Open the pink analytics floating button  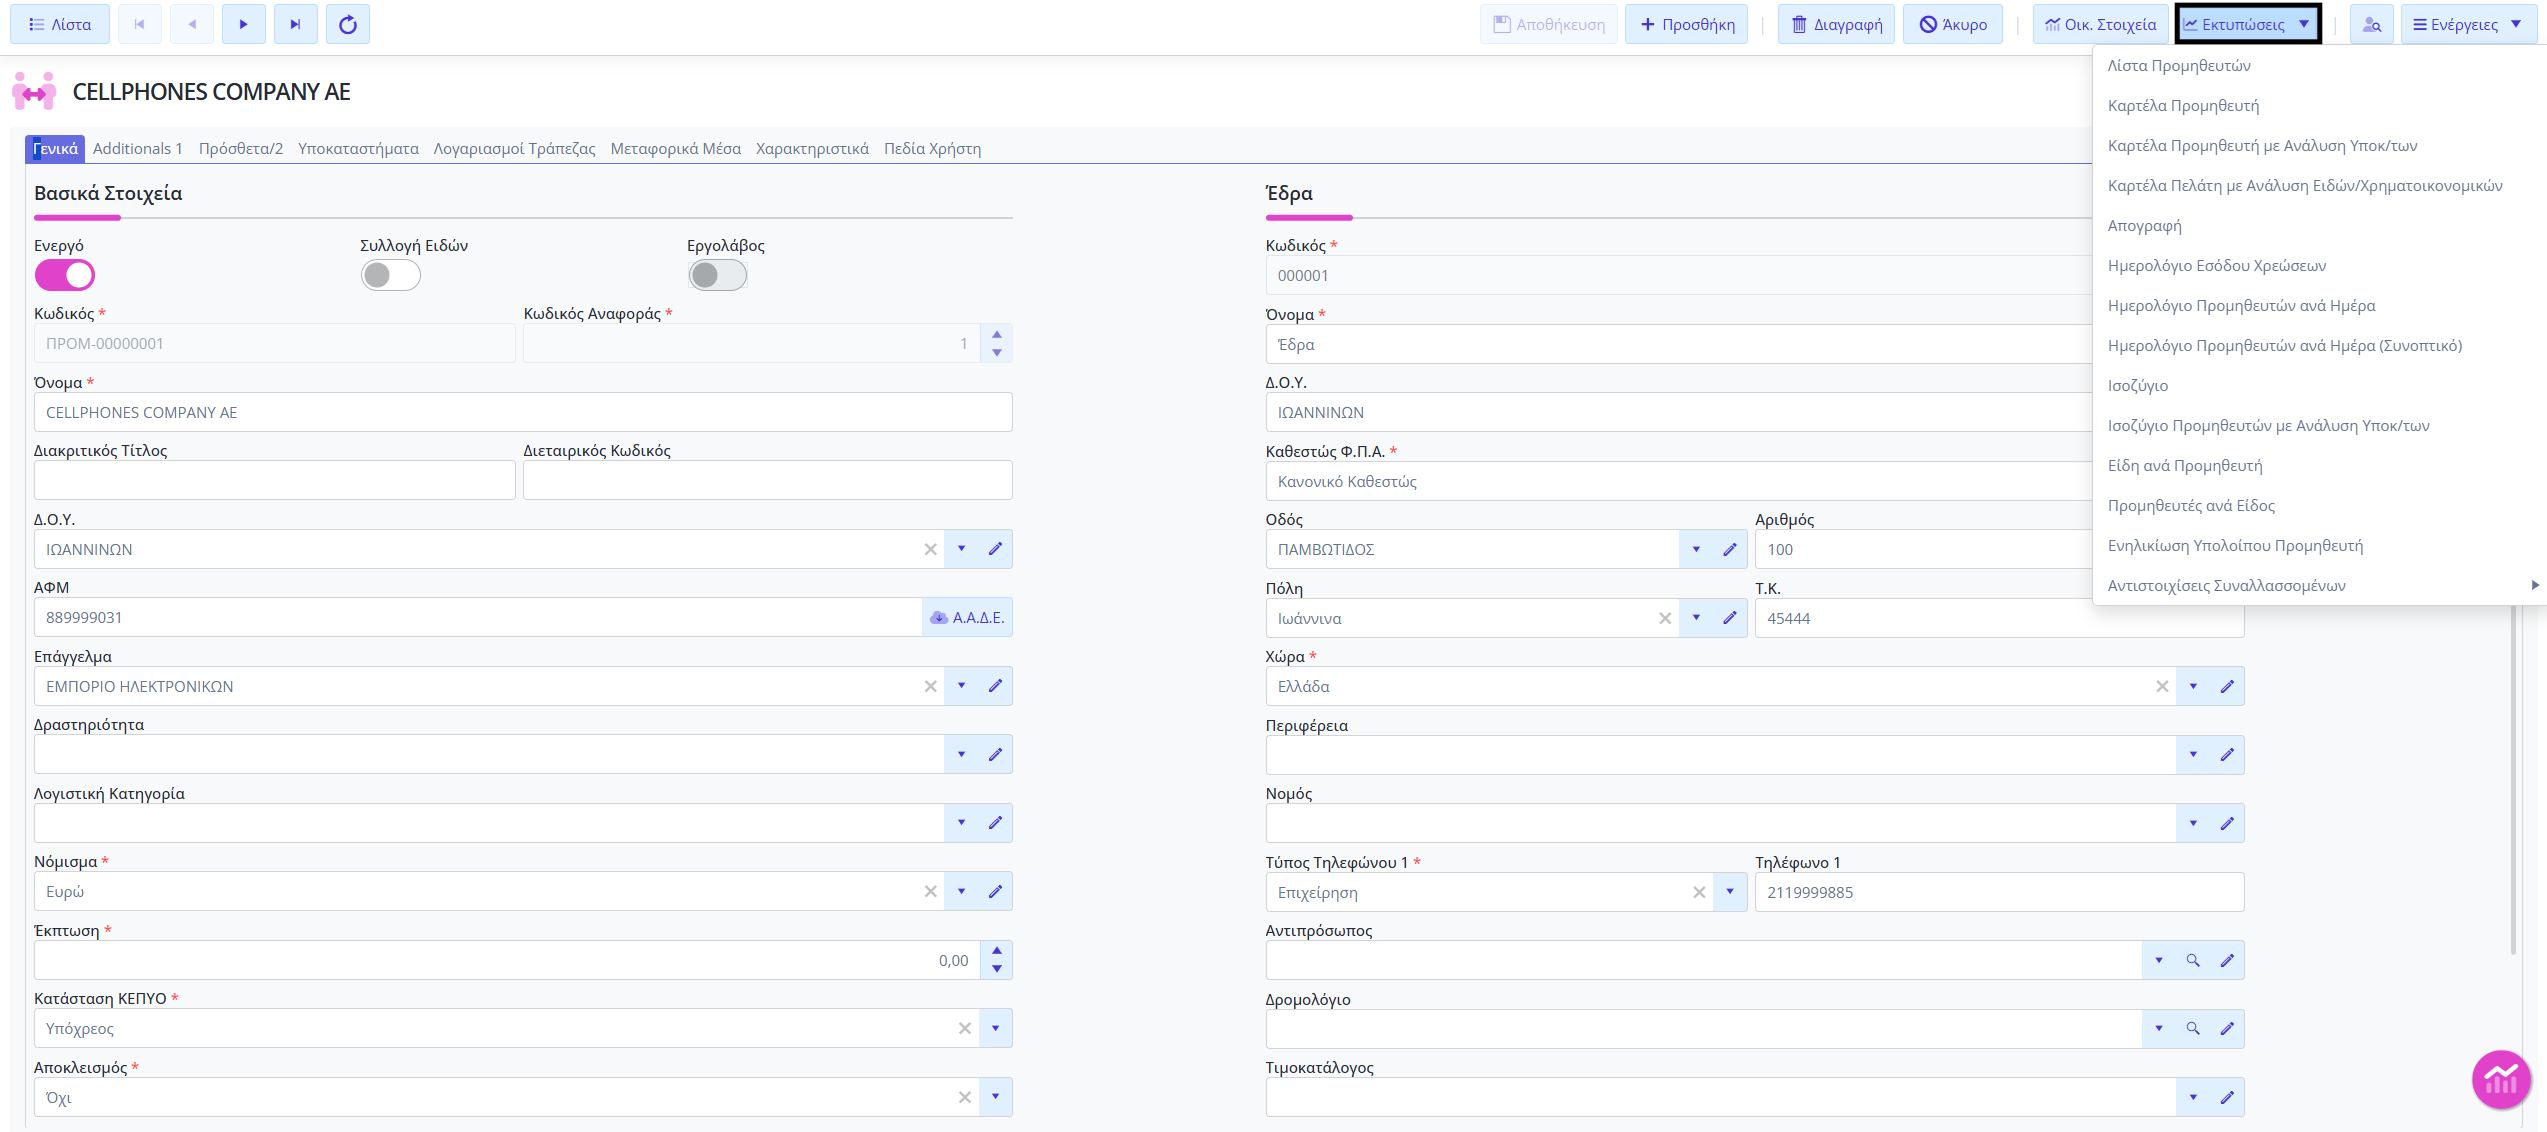2500,1079
